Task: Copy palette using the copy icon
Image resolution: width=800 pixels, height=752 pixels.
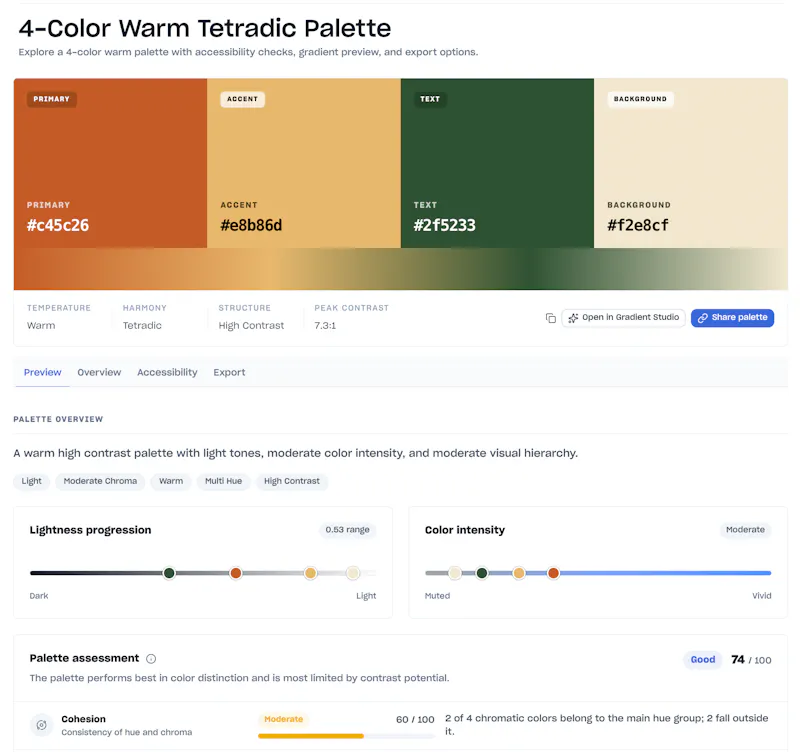Action: [551, 318]
